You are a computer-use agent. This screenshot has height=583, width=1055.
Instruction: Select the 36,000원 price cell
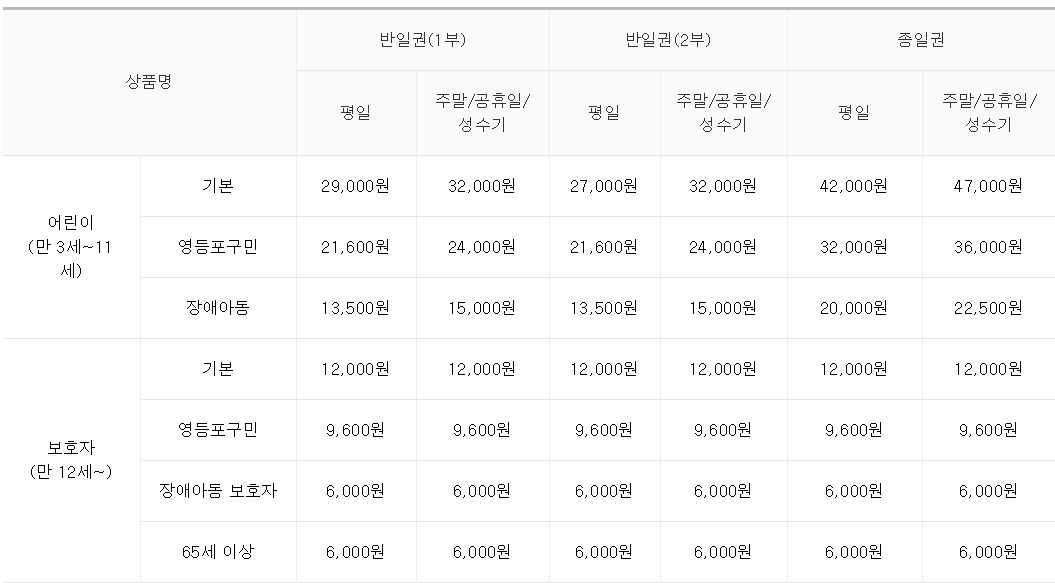(x=988, y=247)
